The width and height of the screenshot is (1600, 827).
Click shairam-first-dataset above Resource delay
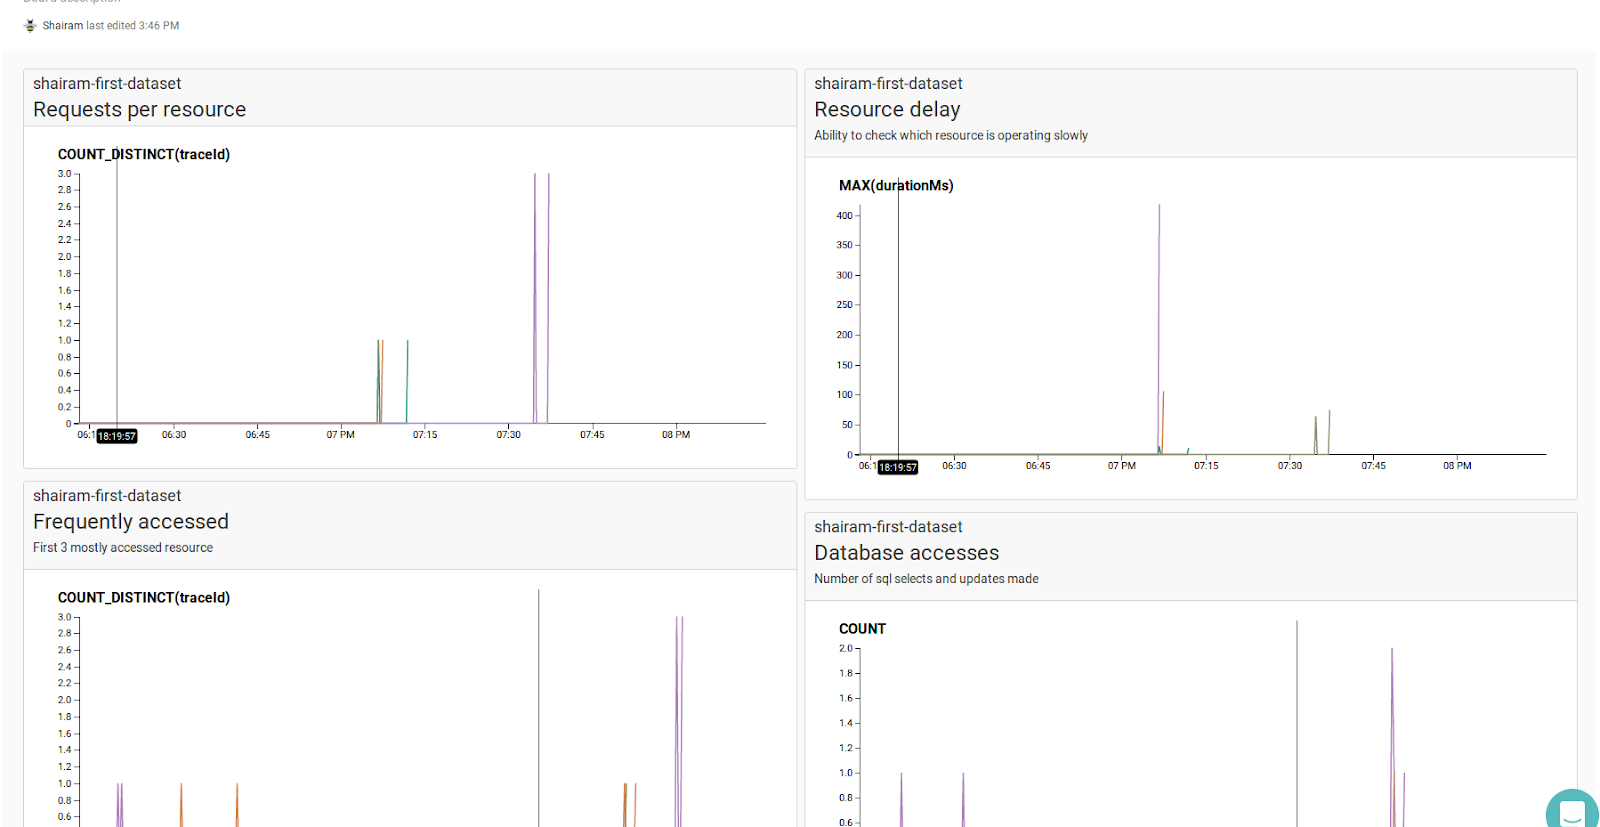[x=888, y=84]
